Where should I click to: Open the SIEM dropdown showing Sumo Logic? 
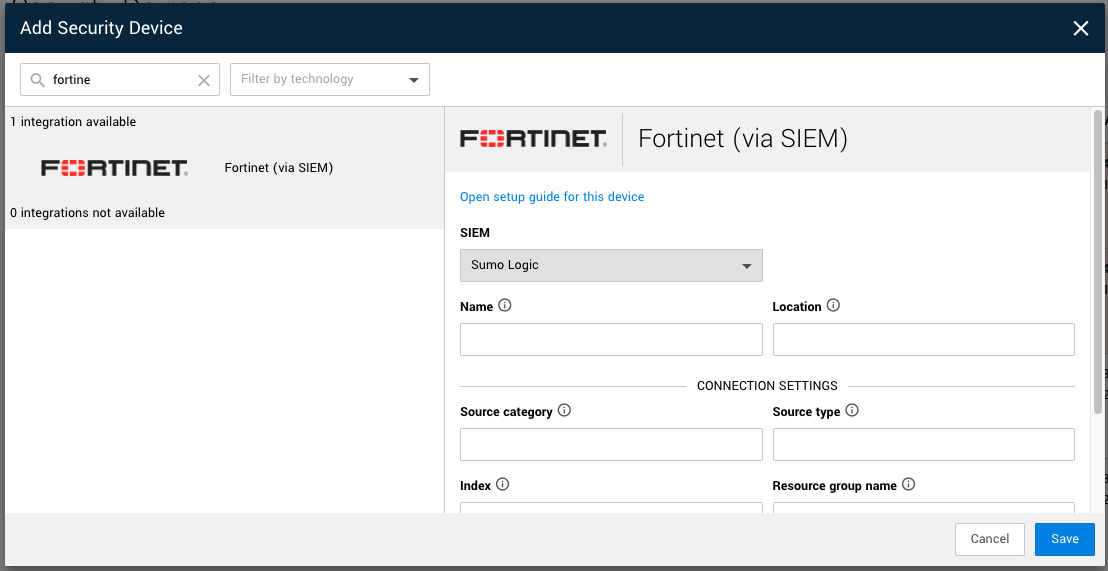pyautogui.click(x=611, y=266)
